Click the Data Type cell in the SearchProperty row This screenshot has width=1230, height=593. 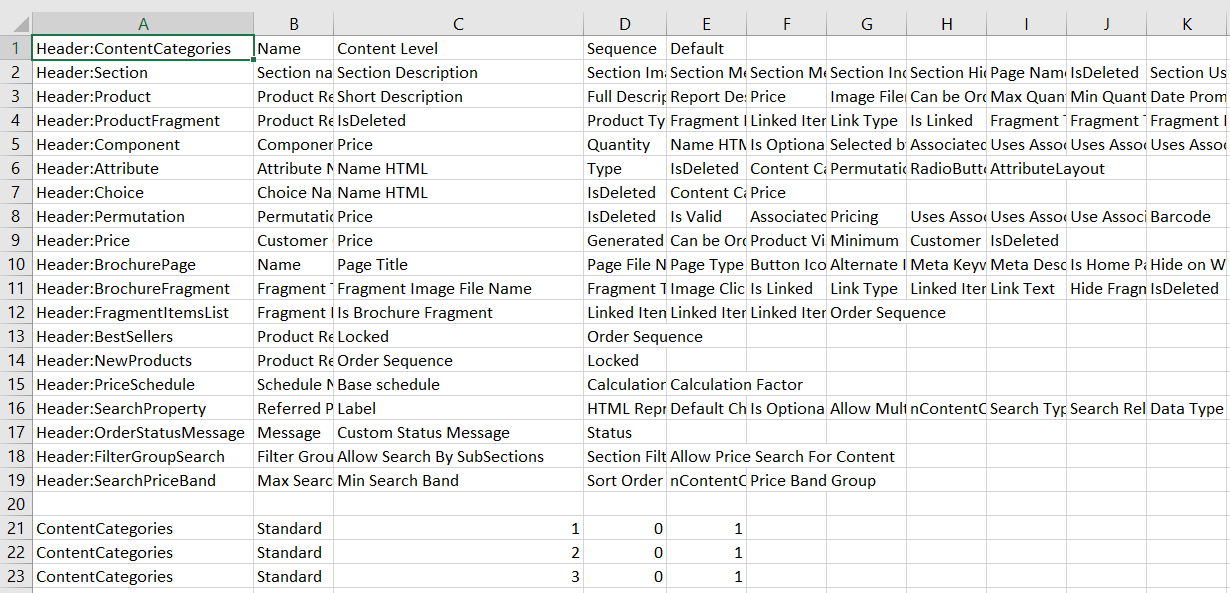pos(1187,408)
